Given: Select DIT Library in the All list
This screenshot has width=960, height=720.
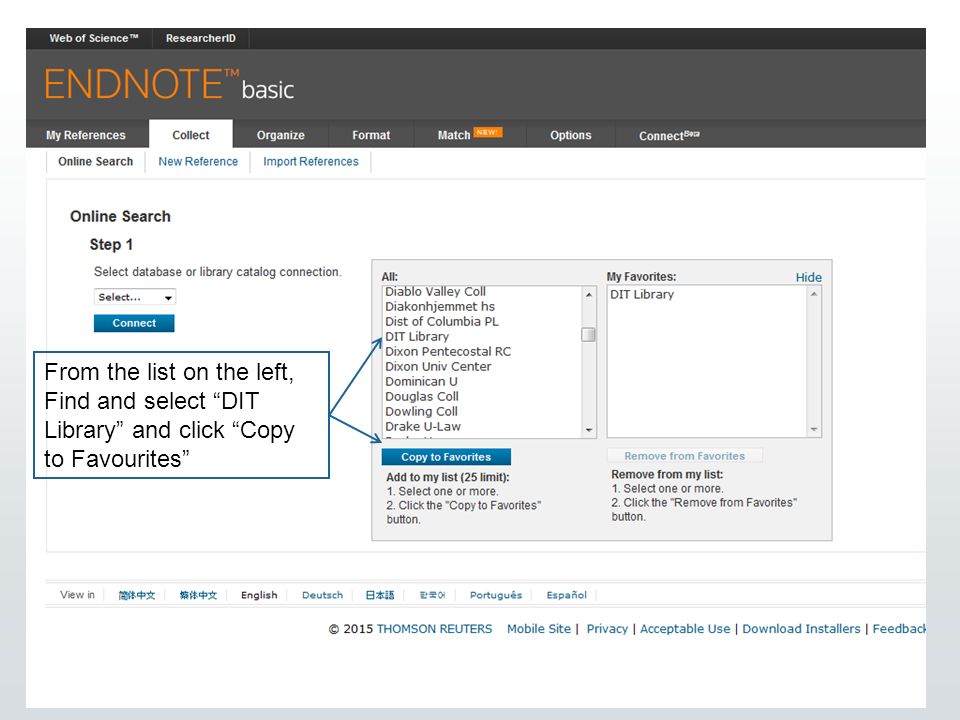Looking at the screenshot, I should pyautogui.click(x=417, y=336).
